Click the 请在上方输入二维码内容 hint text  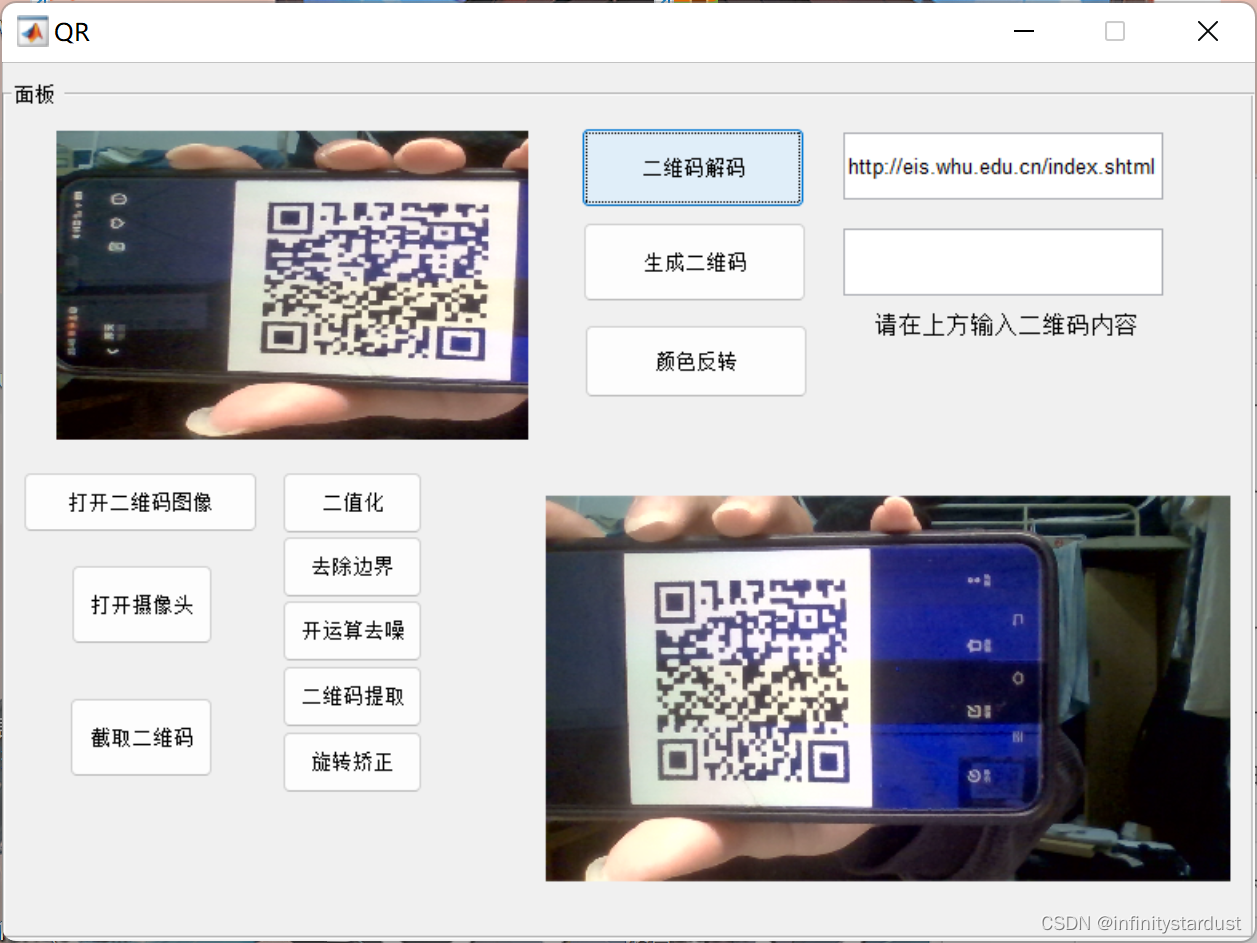tap(1002, 325)
